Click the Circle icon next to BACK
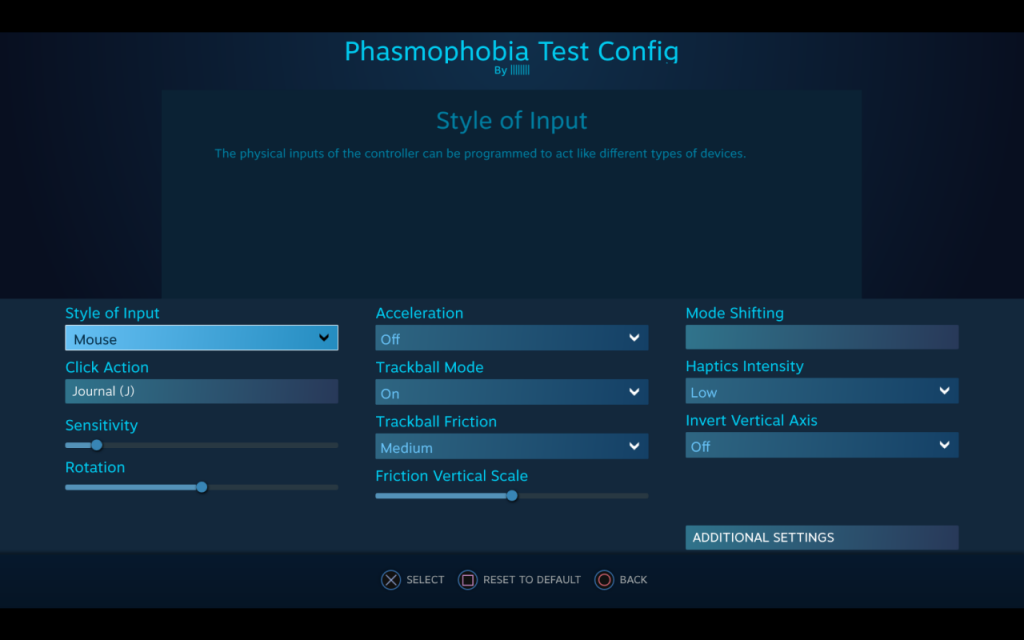 pos(604,580)
